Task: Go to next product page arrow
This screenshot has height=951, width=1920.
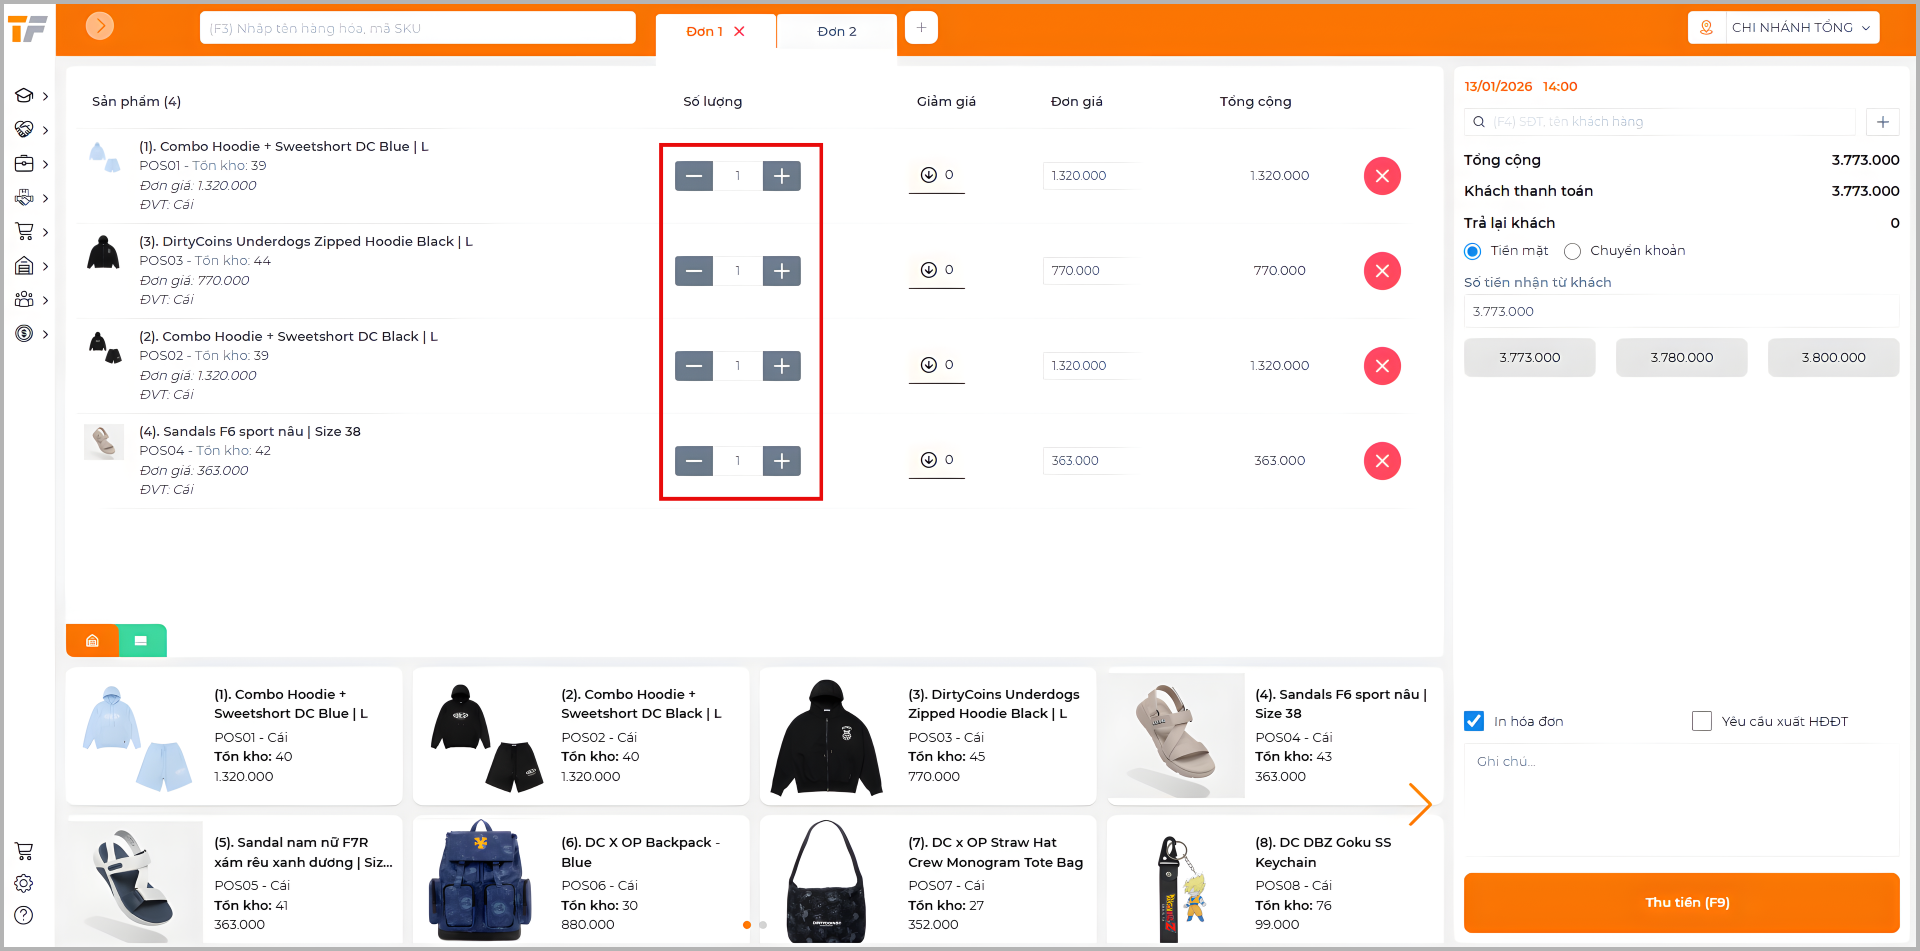Action: [x=1419, y=804]
